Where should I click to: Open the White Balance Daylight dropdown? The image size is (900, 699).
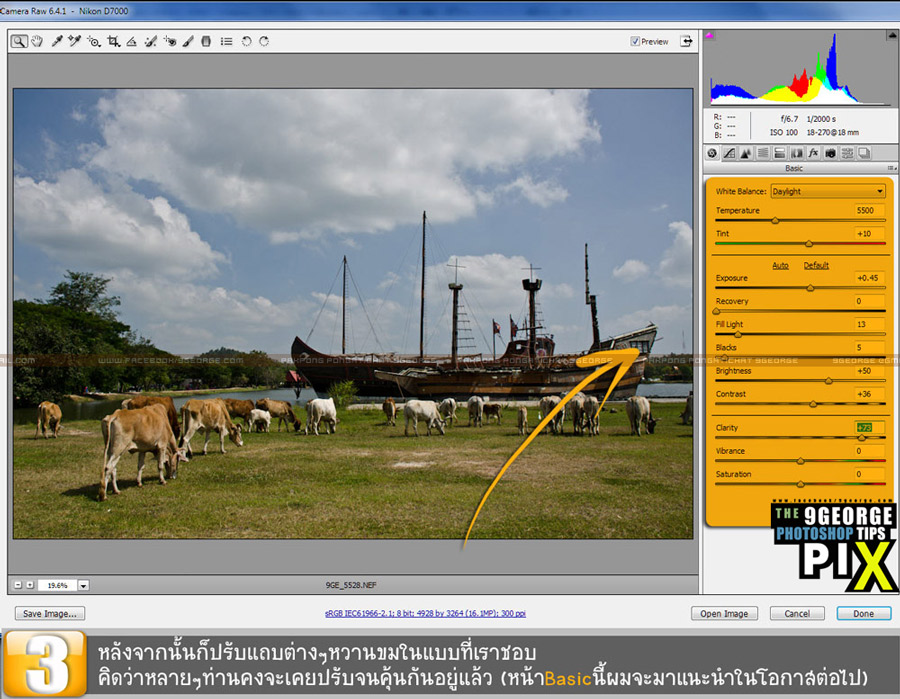pyautogui.click(x=828, y=191)
